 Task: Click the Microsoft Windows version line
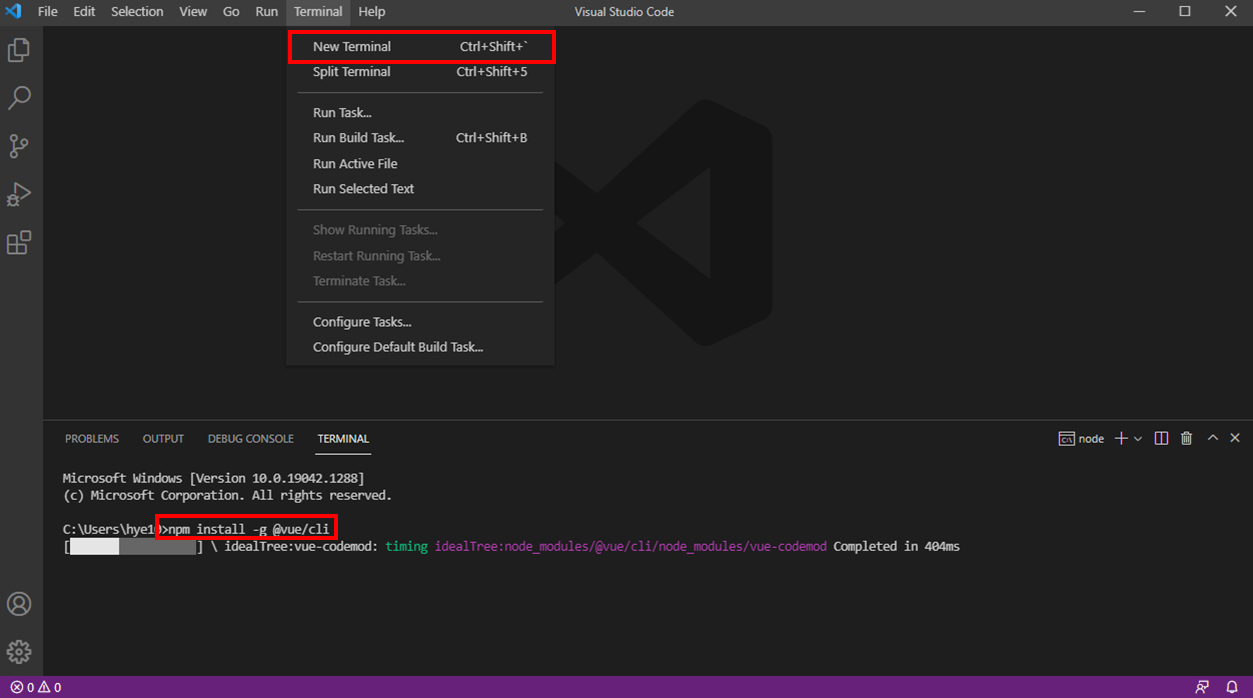click(213, 479)
